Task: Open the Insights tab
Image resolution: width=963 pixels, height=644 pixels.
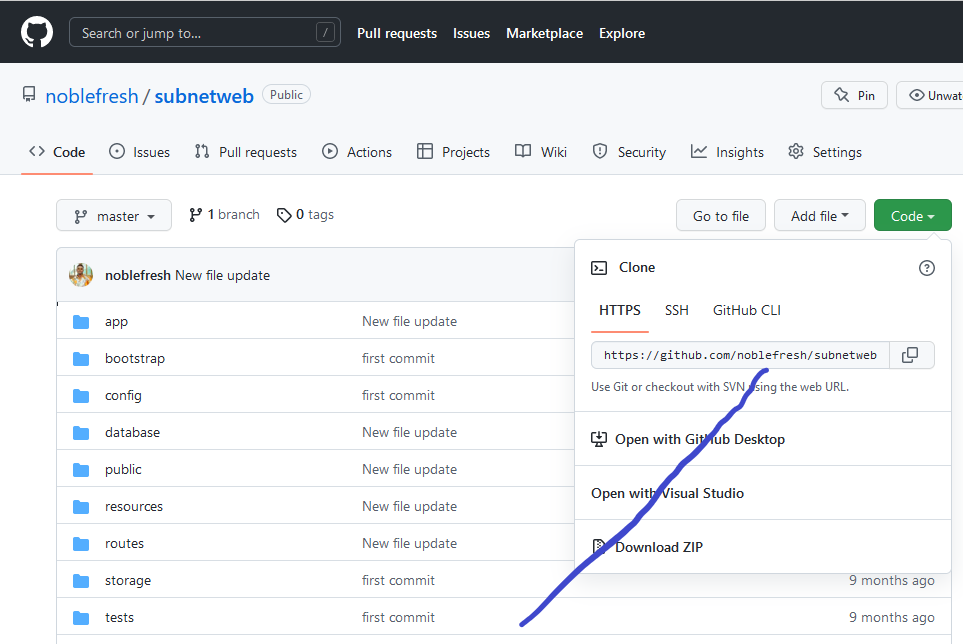Action: pyautogui.click(x=727, y=152)
